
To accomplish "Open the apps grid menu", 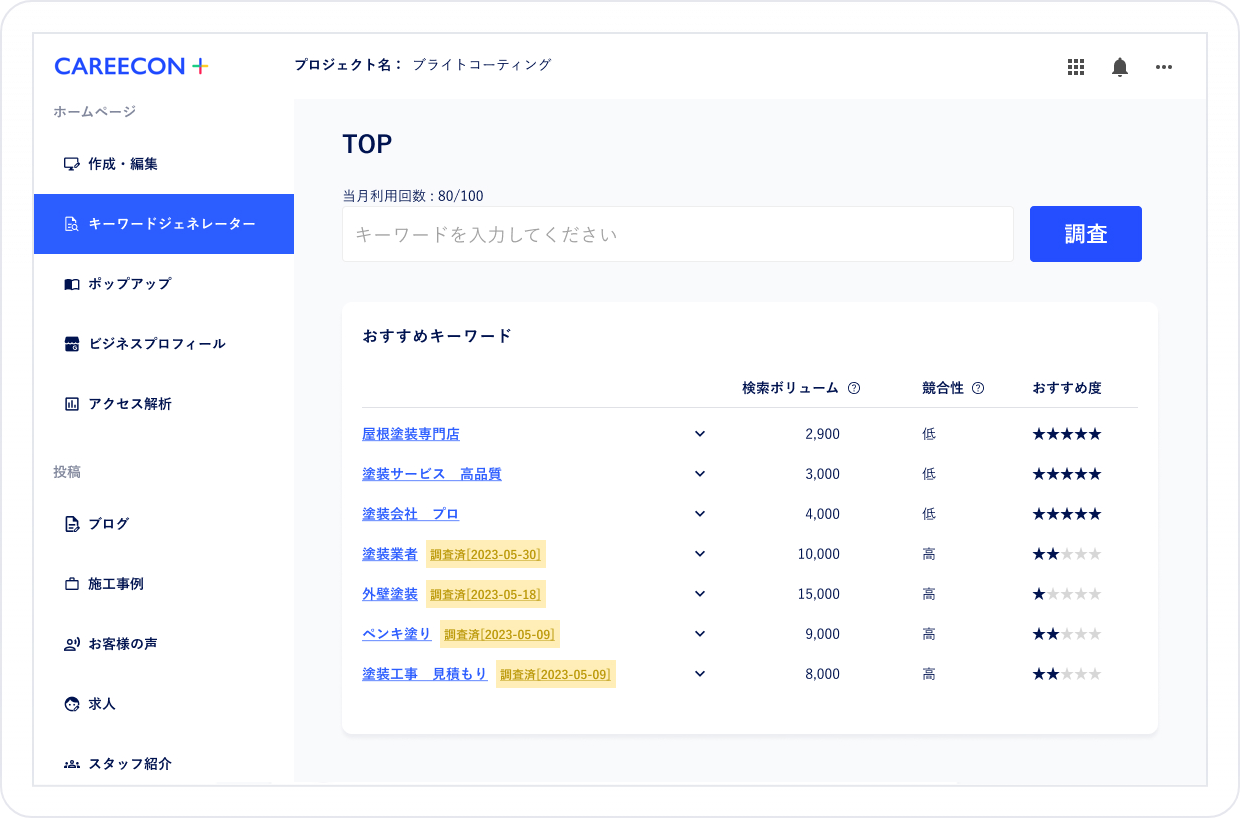I will point(1076,67).
